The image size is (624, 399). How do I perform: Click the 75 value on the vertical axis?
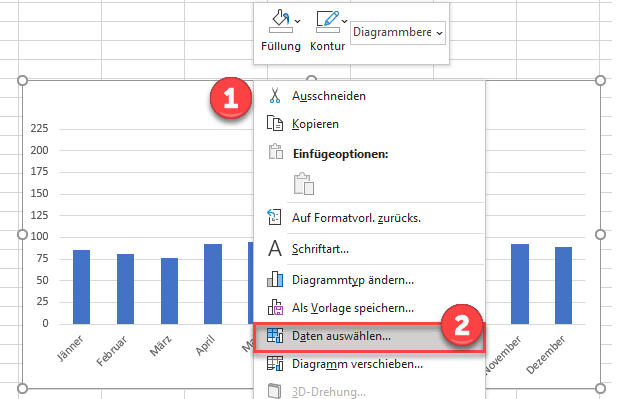(42, 258)
